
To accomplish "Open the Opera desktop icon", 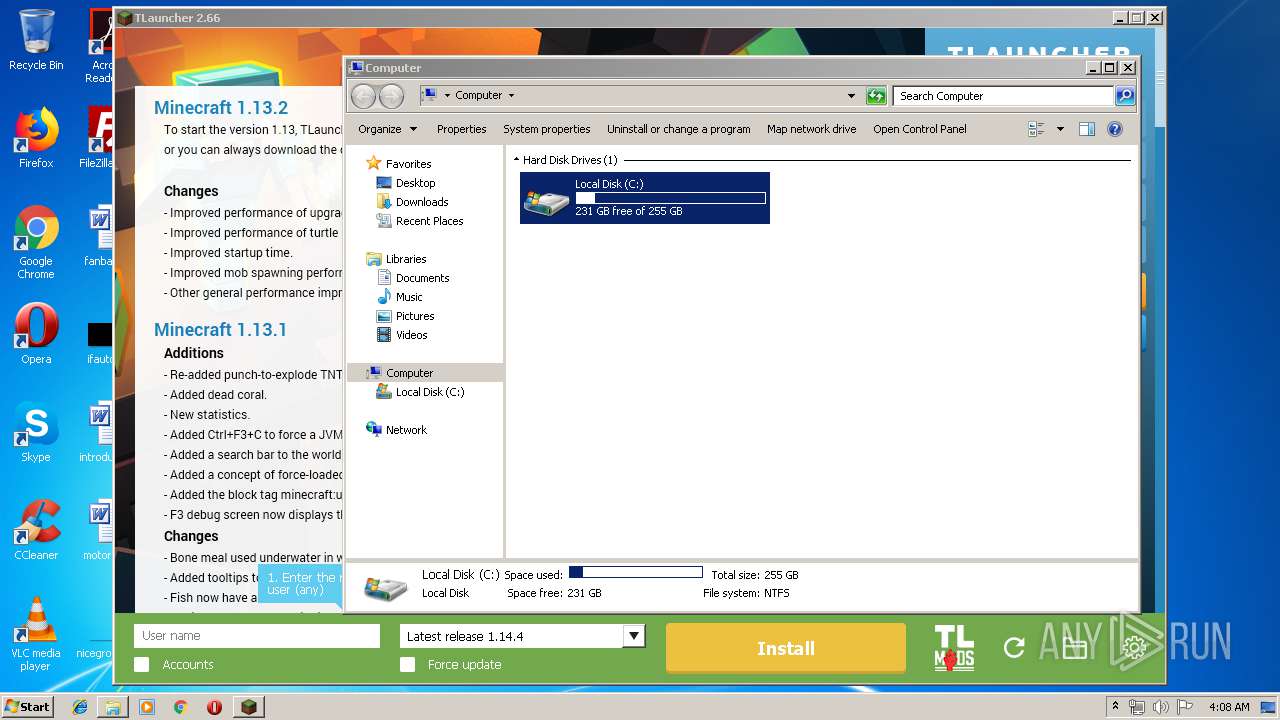I will click(36, 334).
